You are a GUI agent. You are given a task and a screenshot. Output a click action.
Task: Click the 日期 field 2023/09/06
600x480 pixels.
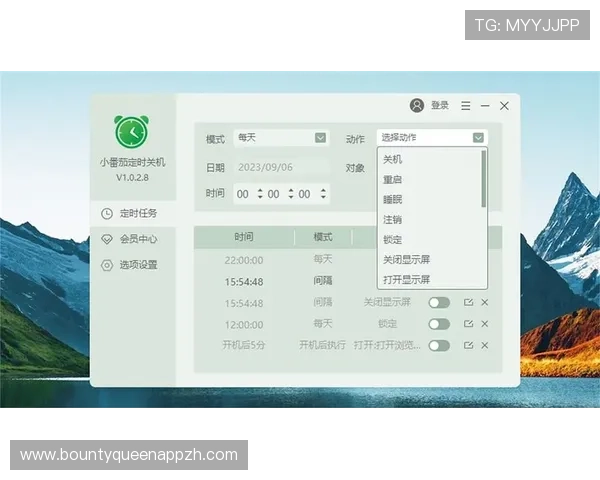(281, 167)
